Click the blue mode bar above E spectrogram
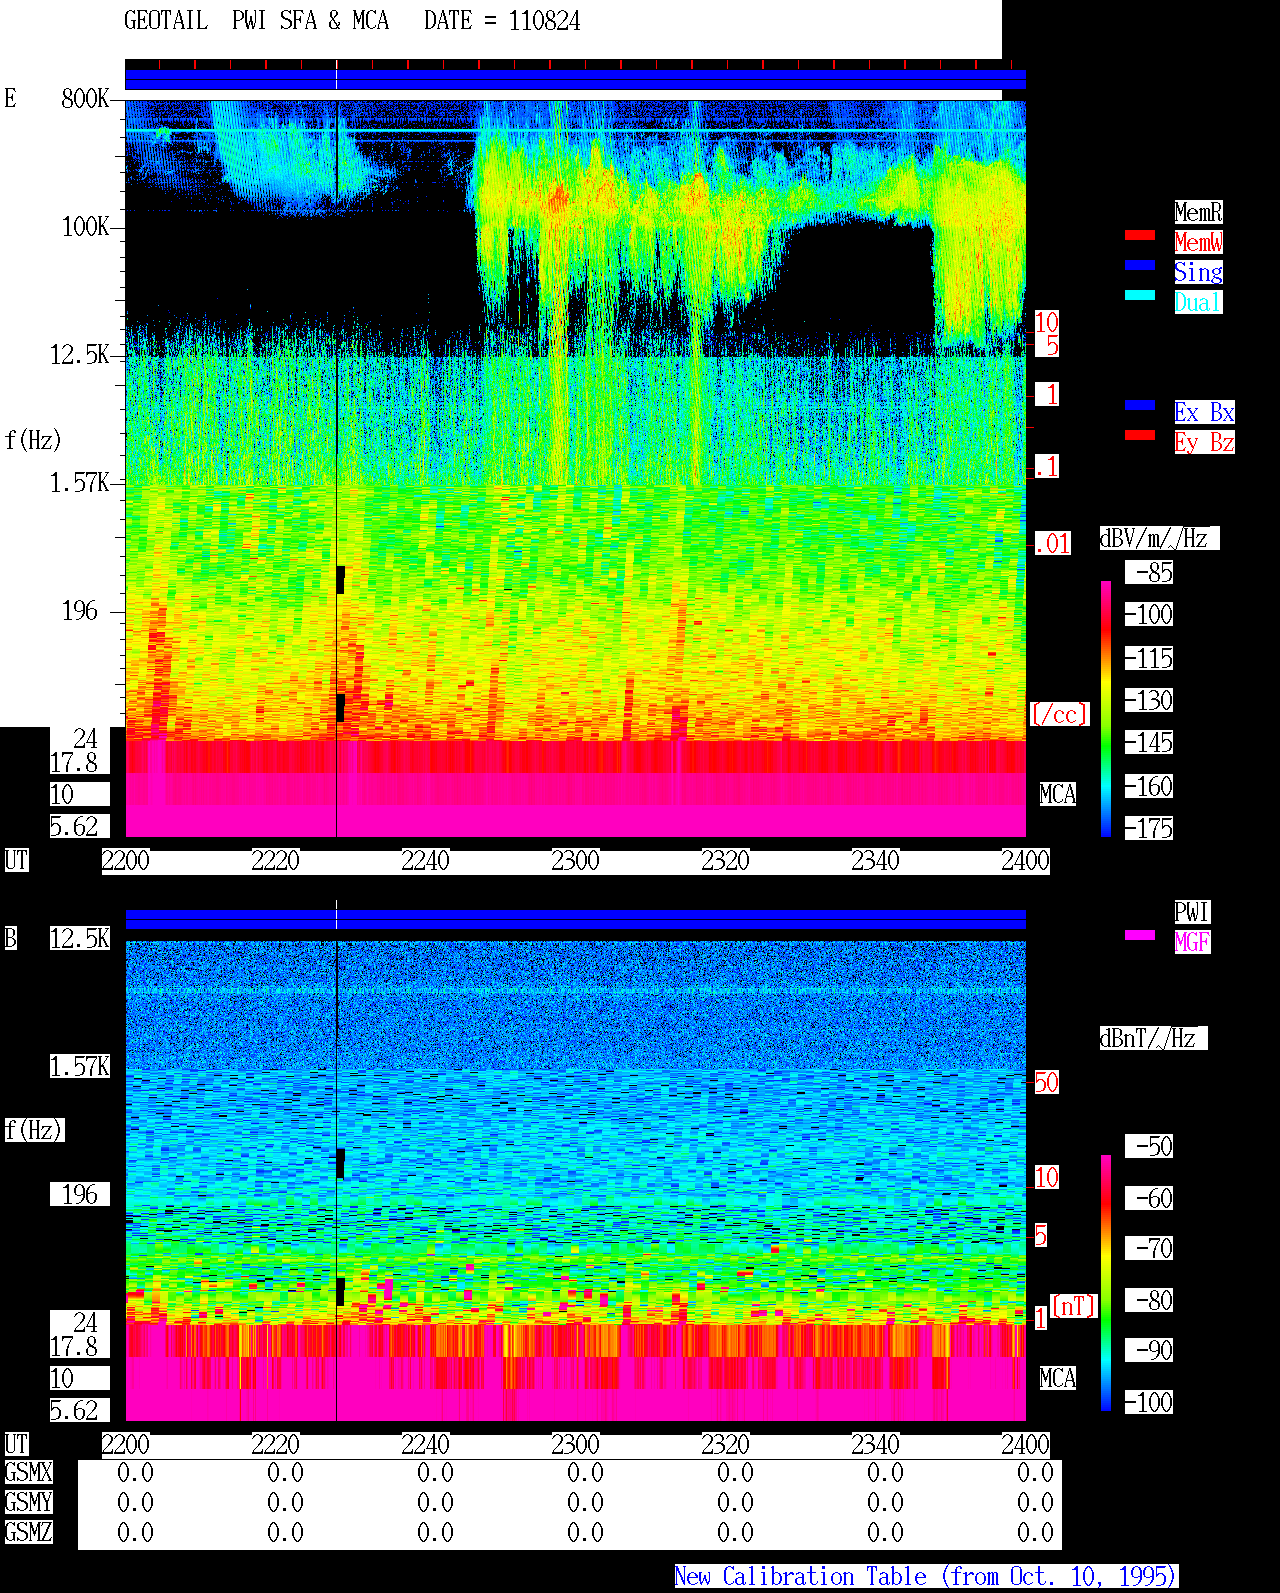Screen dimensions: 1280x1593 point(575,79)
